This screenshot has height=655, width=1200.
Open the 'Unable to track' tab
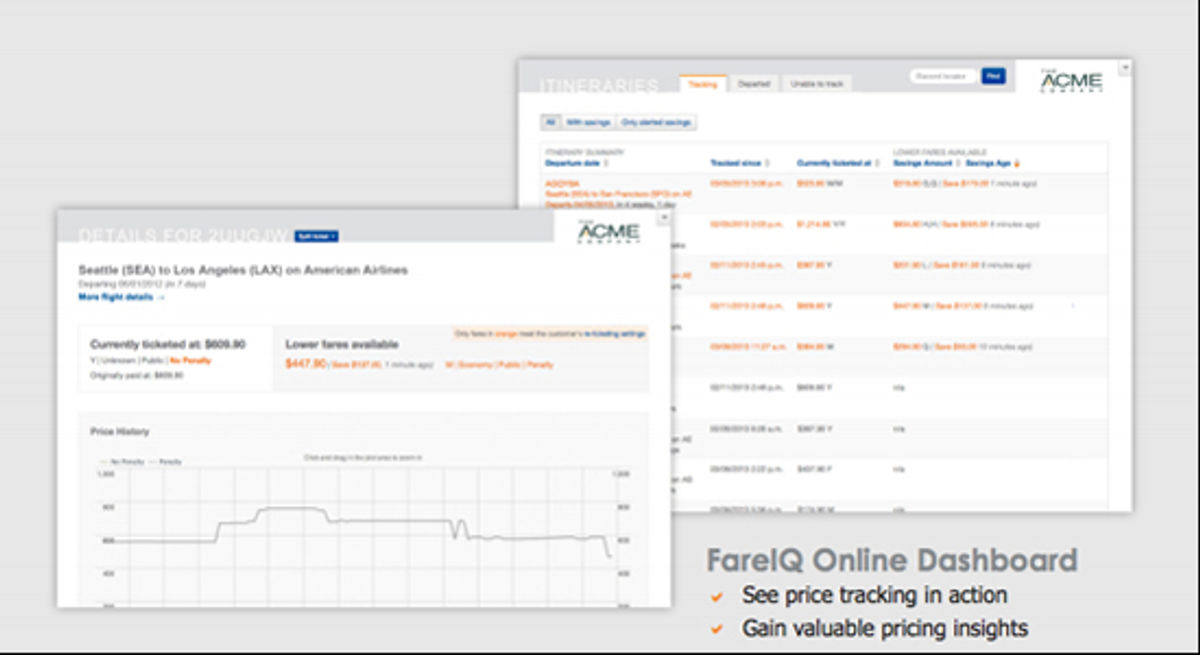tap(817, 84)
